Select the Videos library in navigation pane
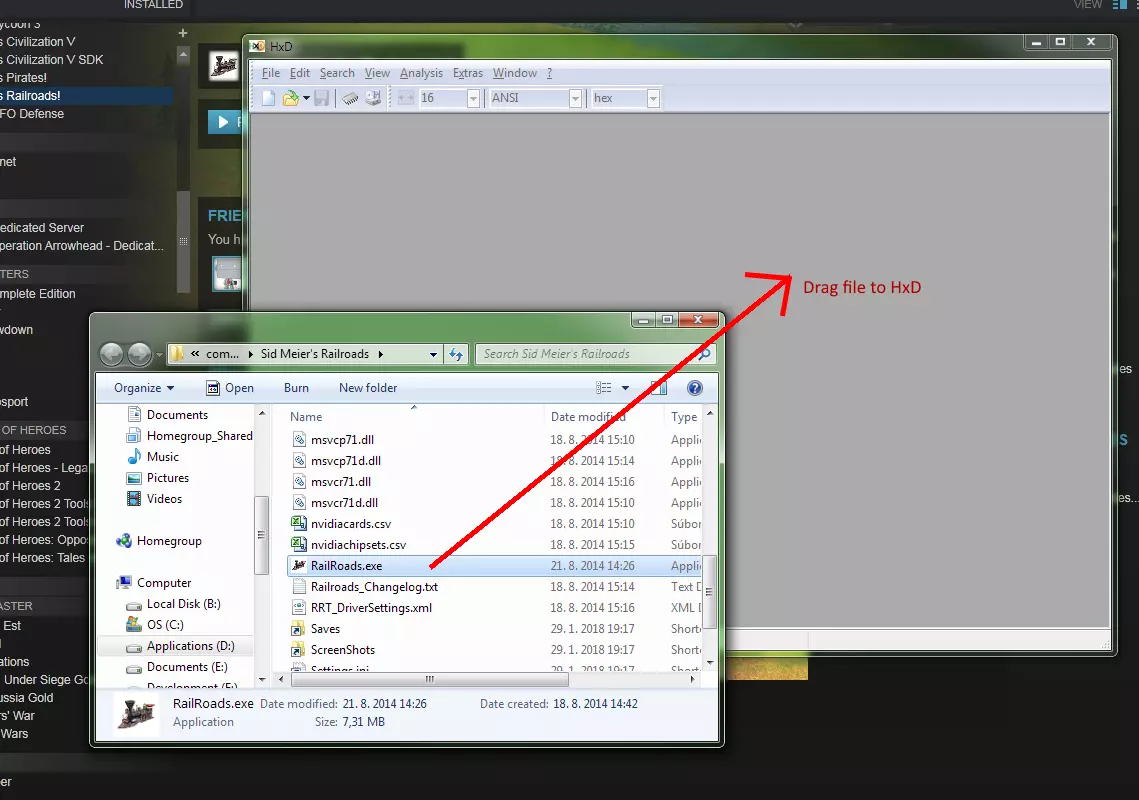Screen dimensions: 1139x800 164,499
